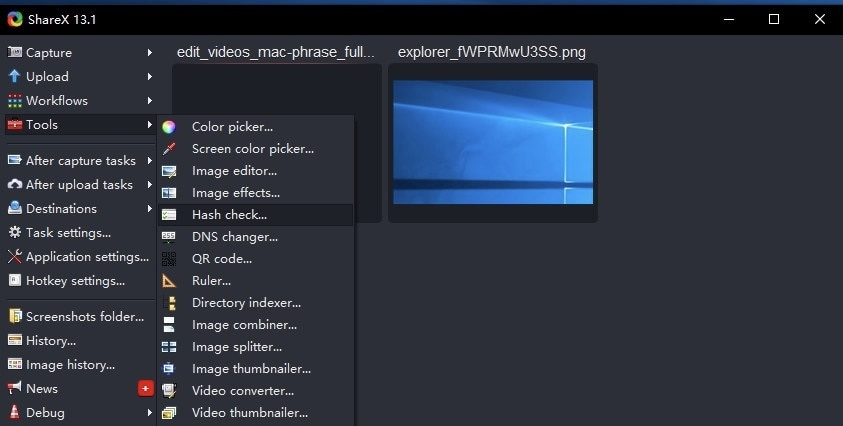
Task: Click the Video converter icon
Action: coord(169,391)
